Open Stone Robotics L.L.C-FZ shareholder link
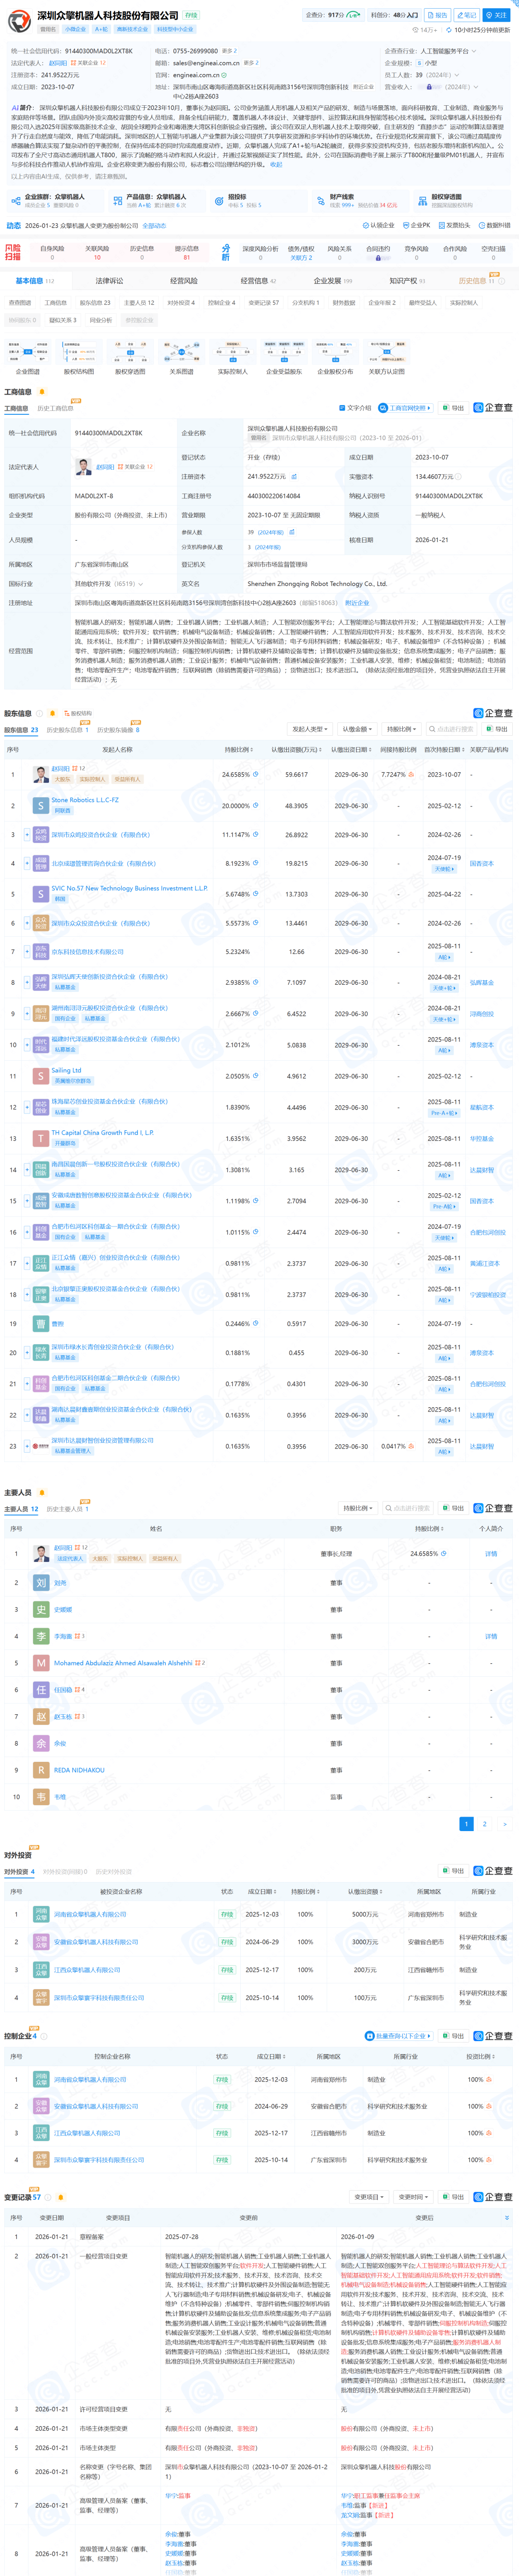Image resolution: width=519 pixels, height=2576 pixels. (x=85, y=800)
